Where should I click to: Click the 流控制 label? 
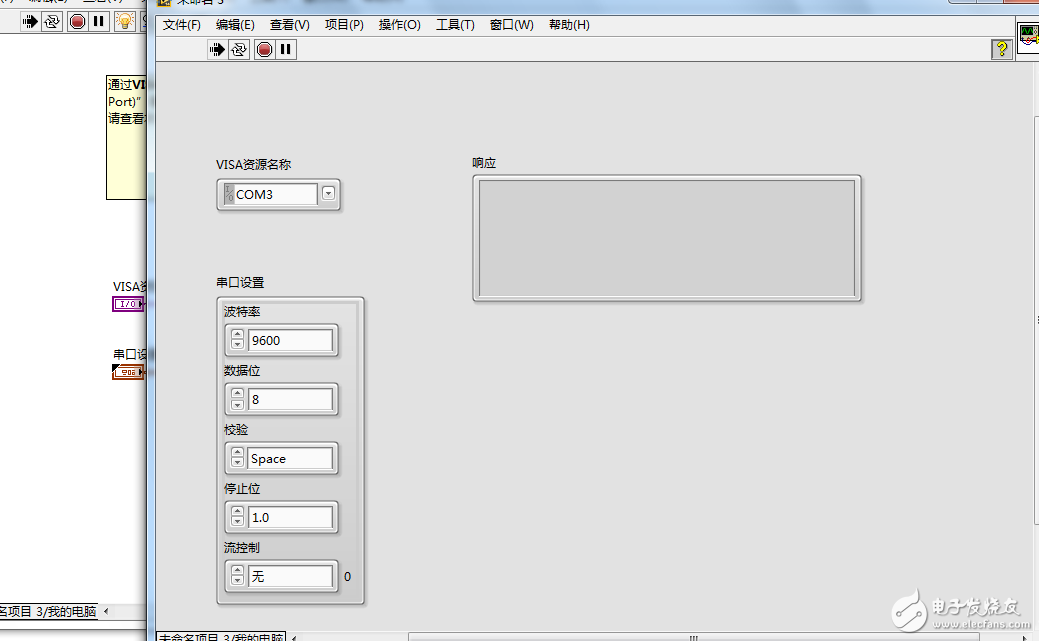242,548
